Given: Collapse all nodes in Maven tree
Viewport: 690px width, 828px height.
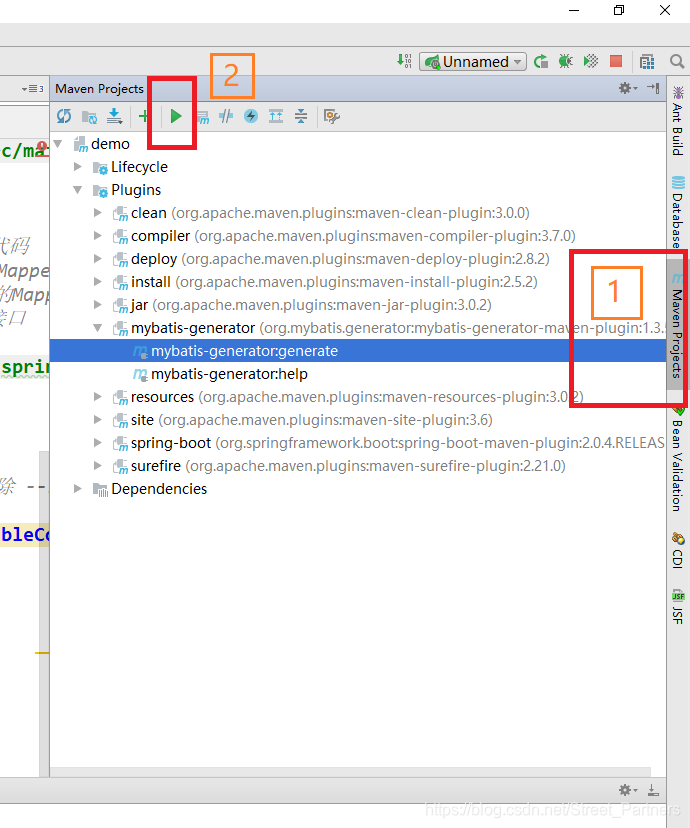Looking at the screenshot, I should tap(301, 116).
